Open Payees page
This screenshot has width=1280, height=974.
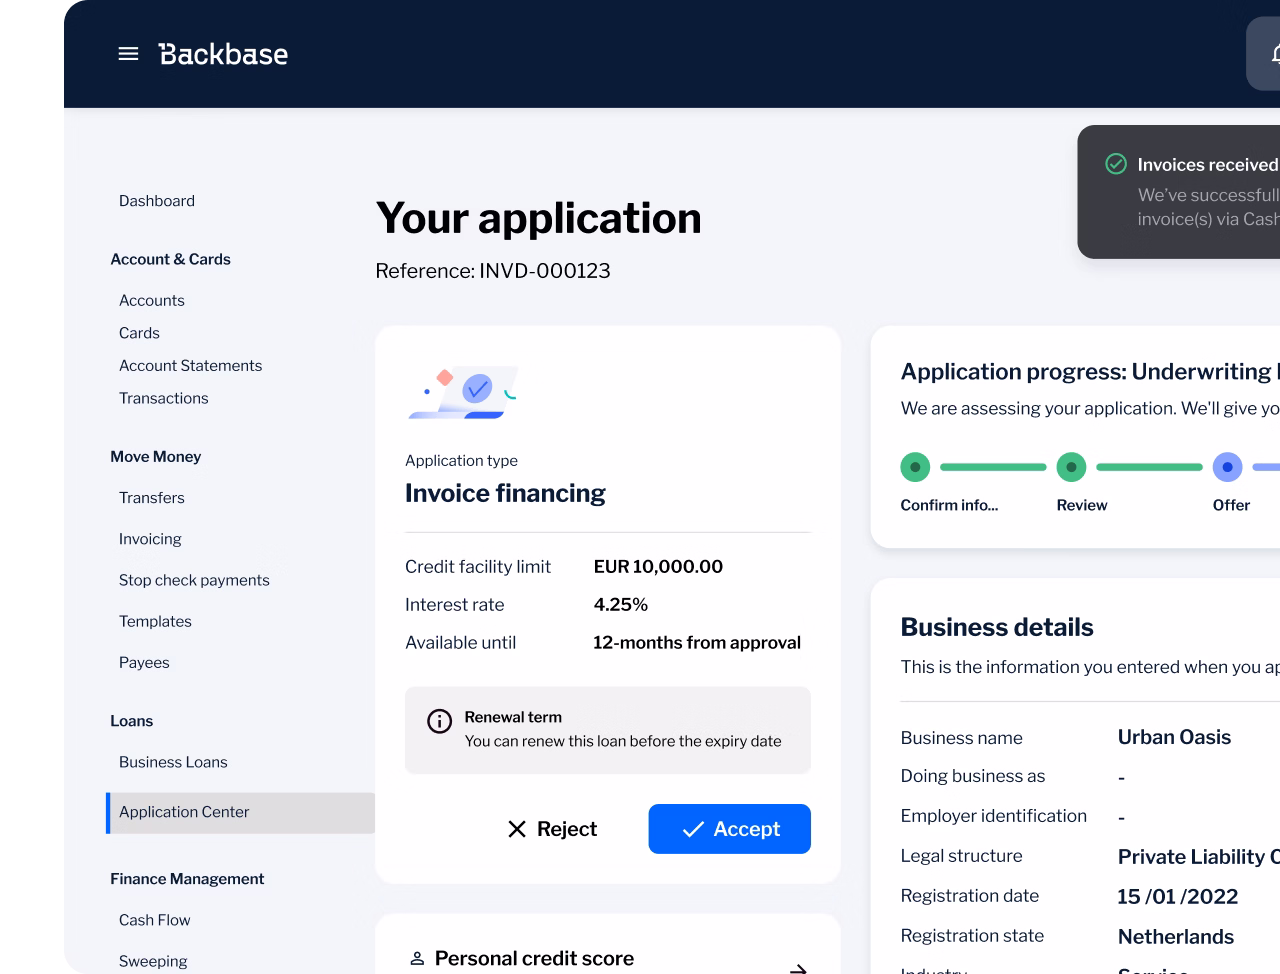point(144,662)
